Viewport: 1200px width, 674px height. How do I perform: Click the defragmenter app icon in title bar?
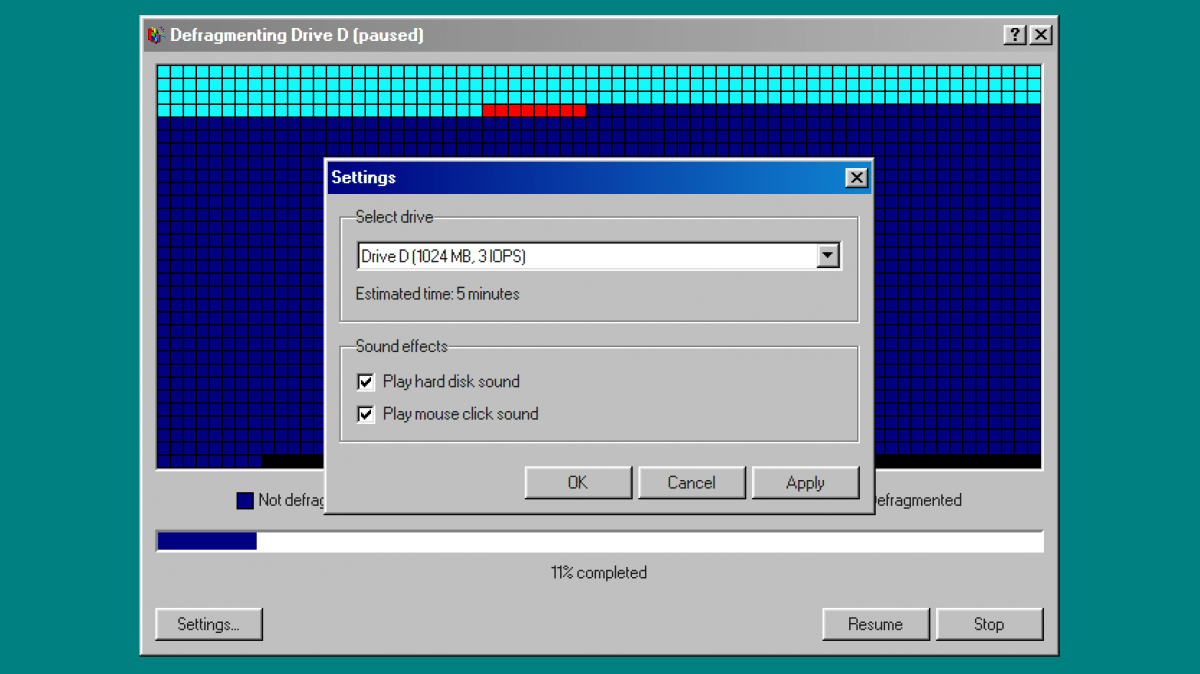[x=156, y=36]
